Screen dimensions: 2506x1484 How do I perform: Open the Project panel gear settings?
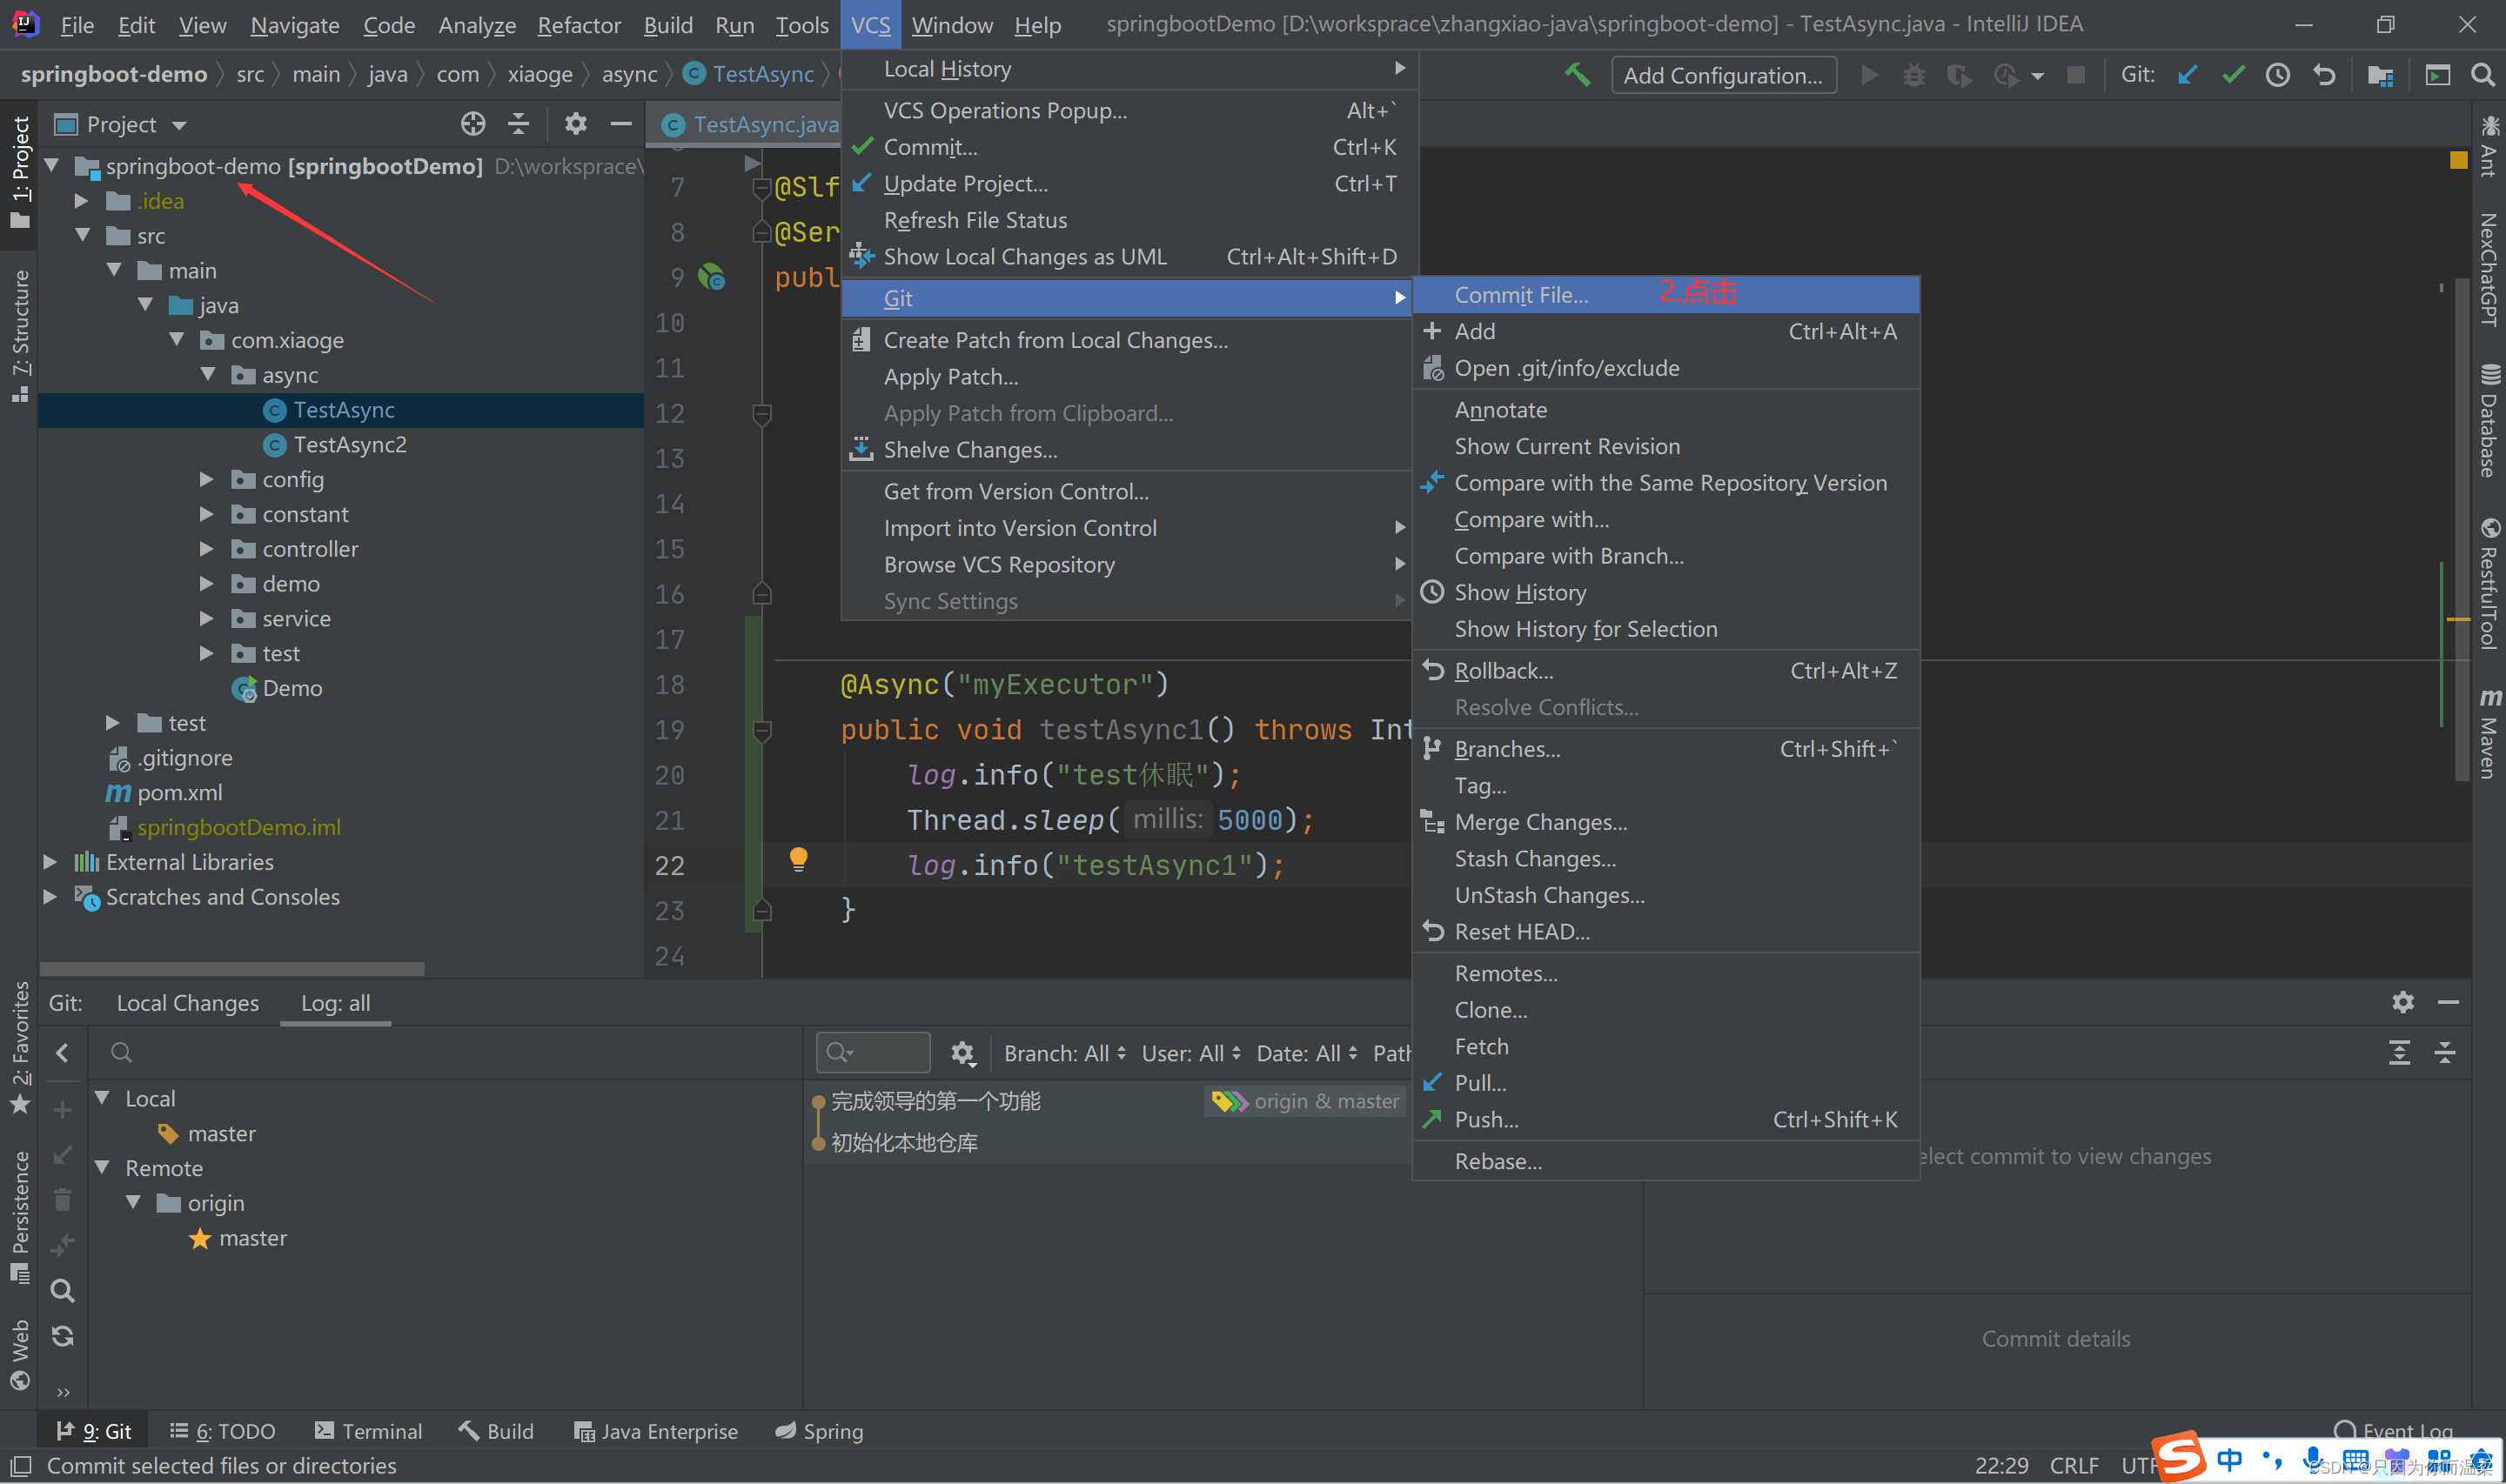(x=574, y=124)
